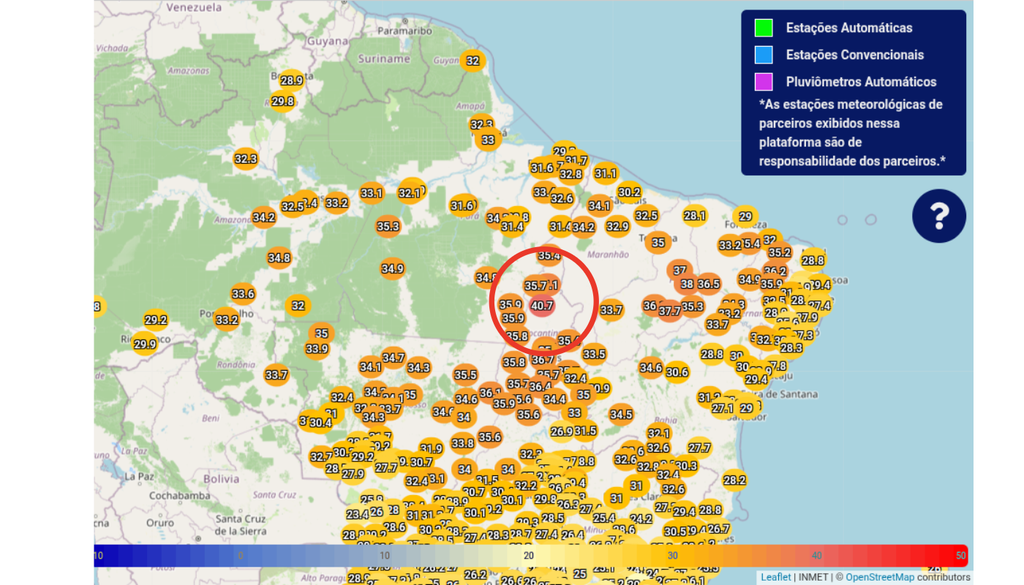
Task: Select the 31.1 station marker
Action: click(x=605, y=173)
